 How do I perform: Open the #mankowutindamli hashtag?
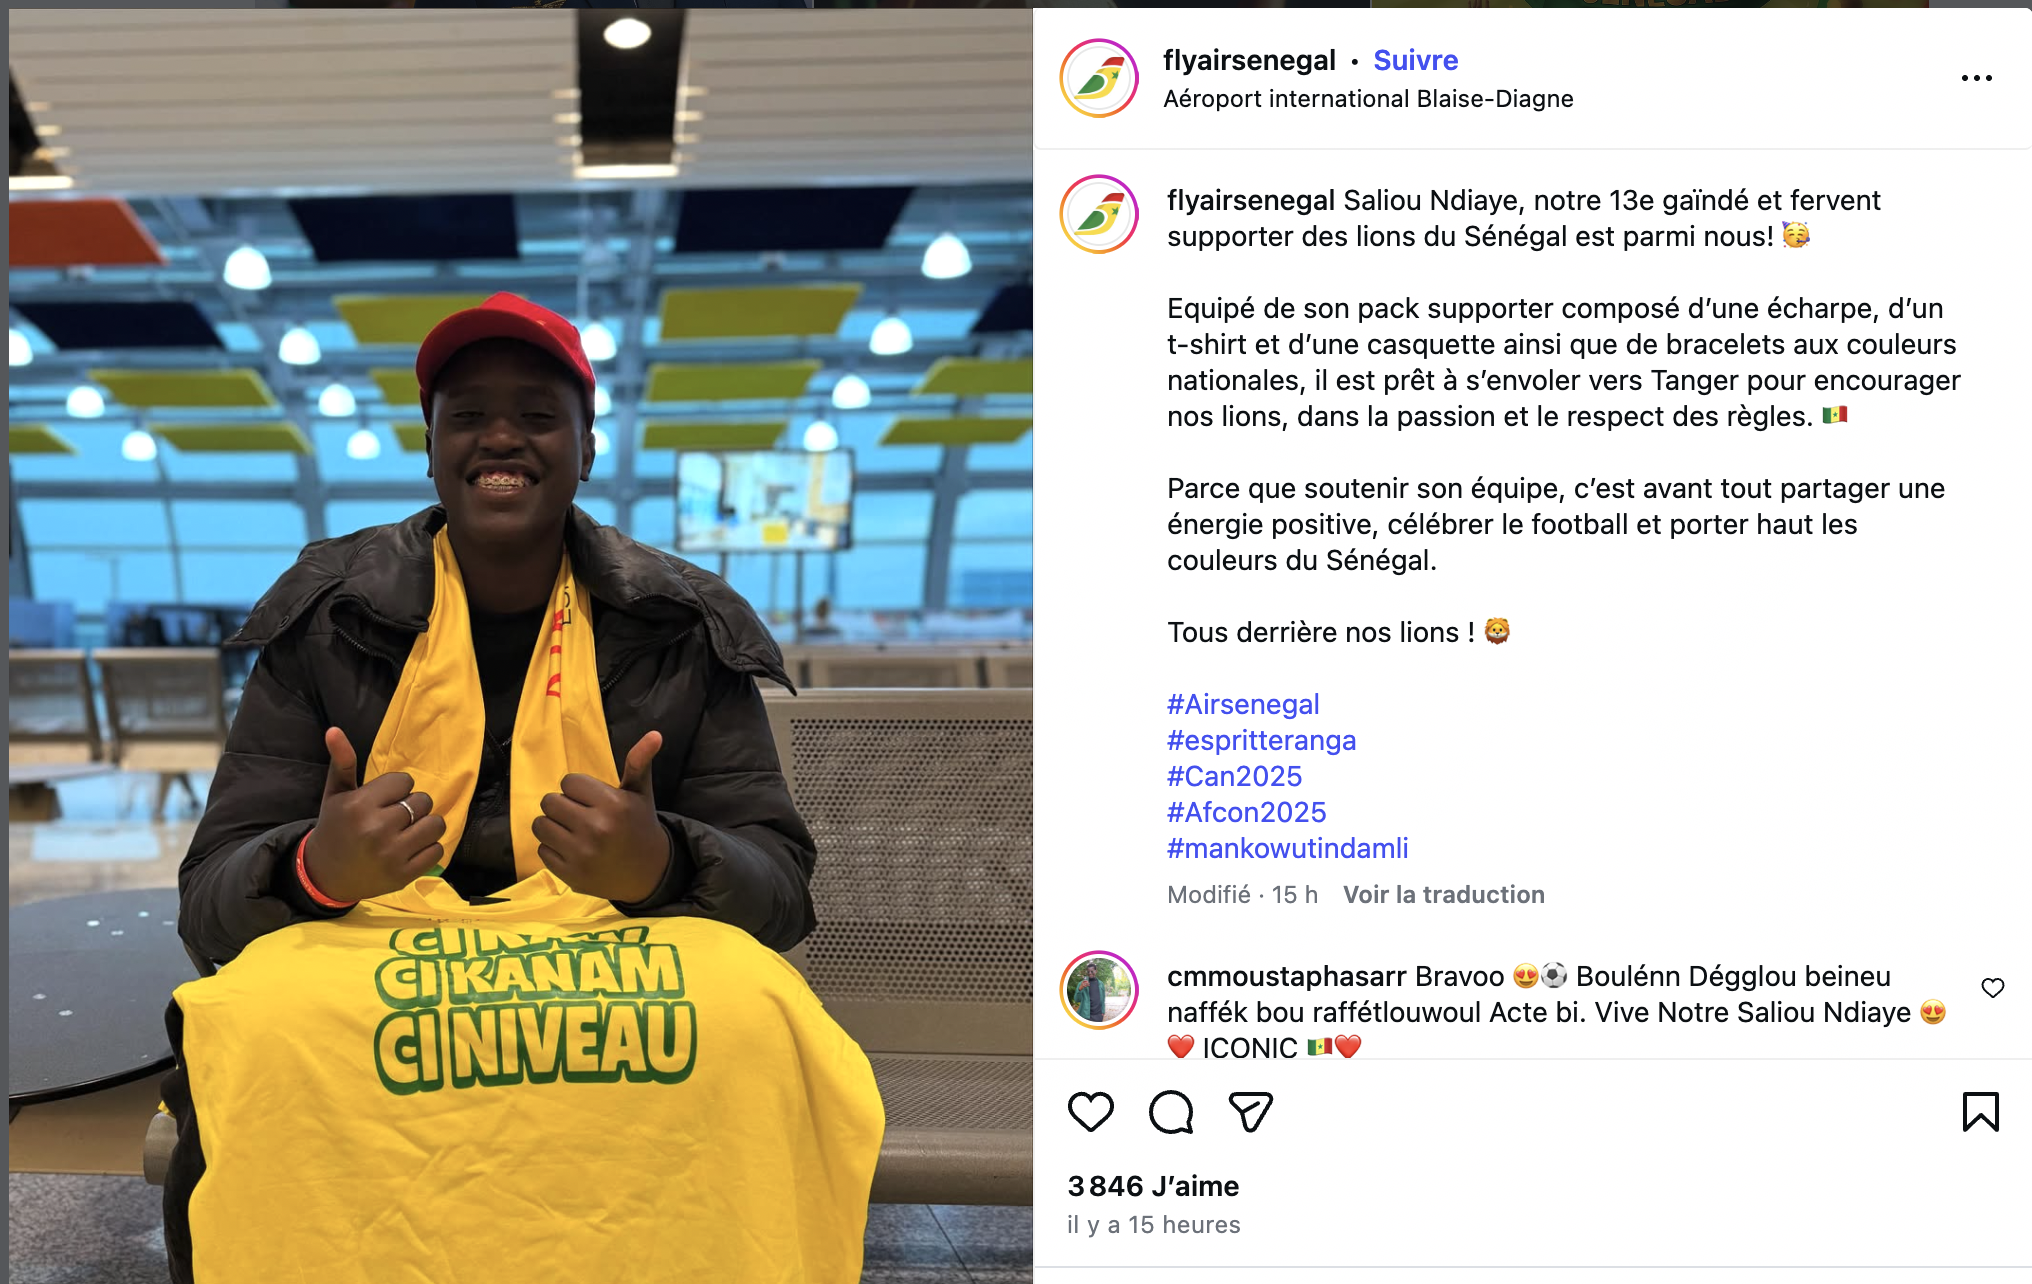(x=1287, y=848)
